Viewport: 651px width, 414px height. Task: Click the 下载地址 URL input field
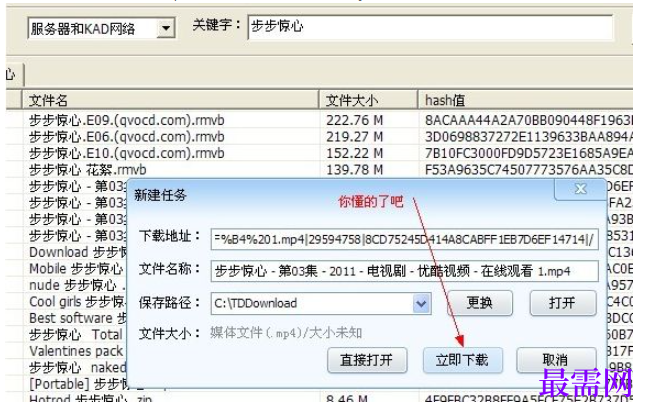coord(404,239)
